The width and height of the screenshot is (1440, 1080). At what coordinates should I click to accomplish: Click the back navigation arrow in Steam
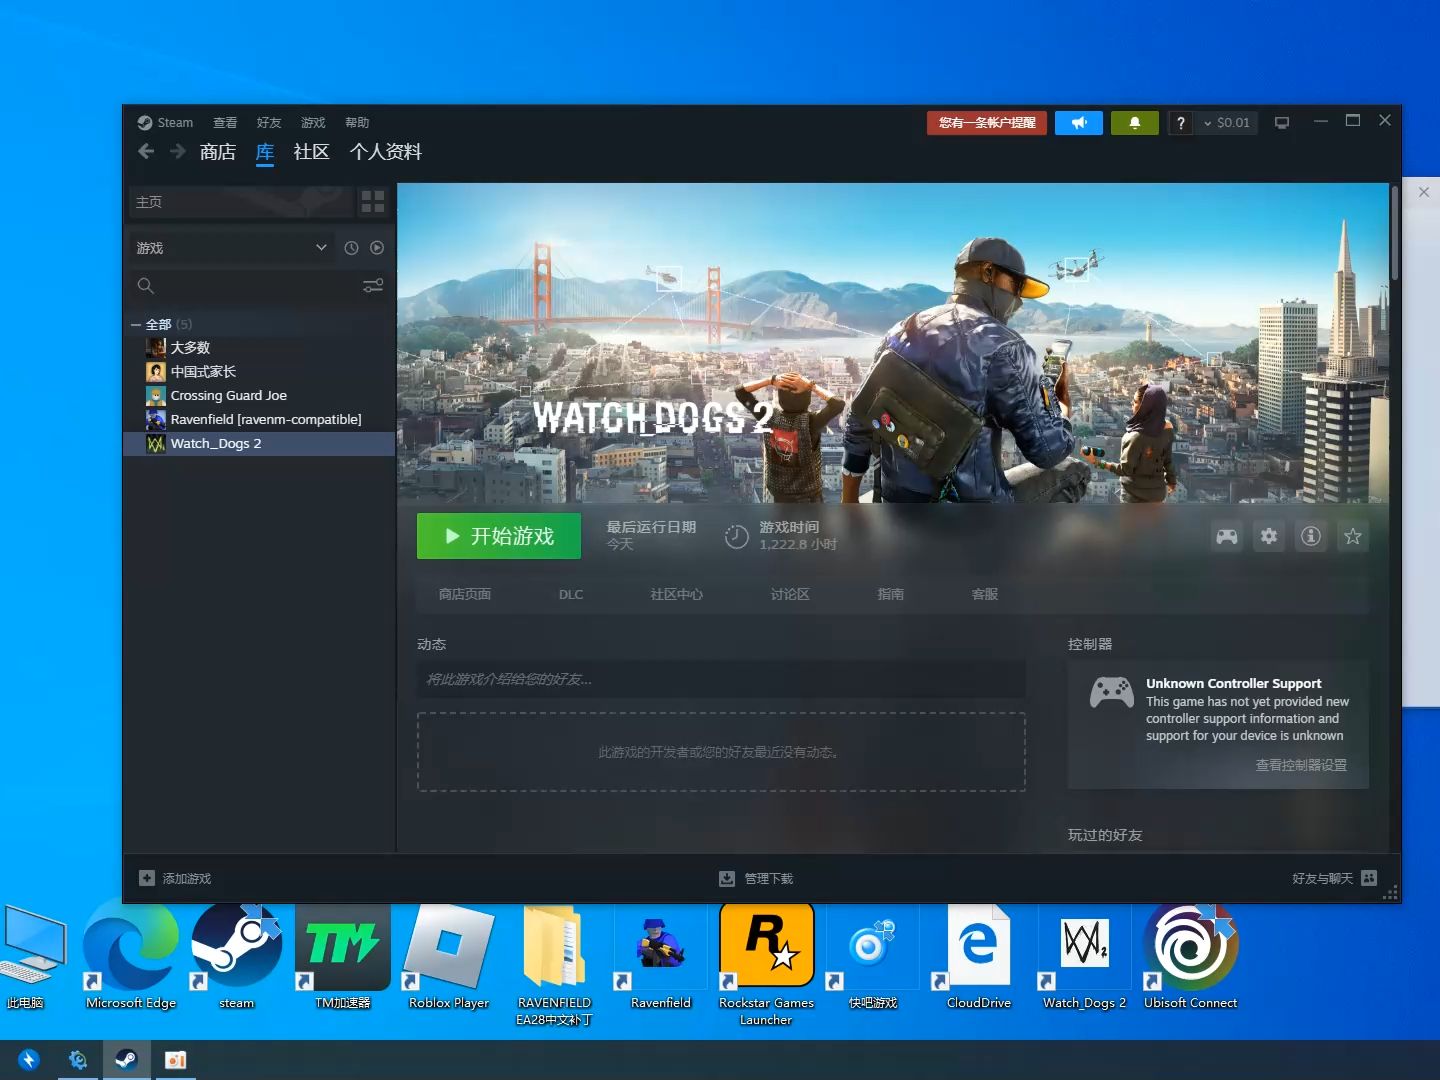(146, 151)
